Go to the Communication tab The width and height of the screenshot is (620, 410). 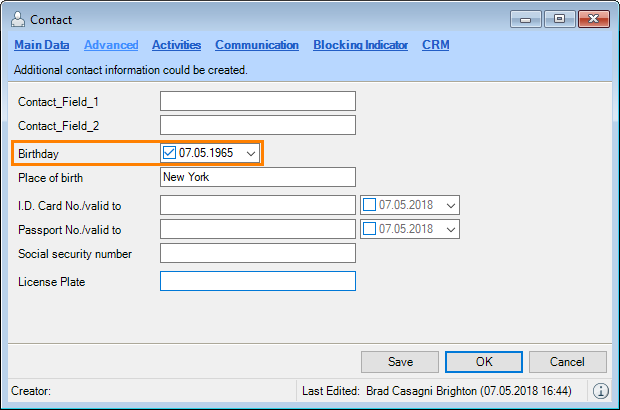(x=257, y=45)
